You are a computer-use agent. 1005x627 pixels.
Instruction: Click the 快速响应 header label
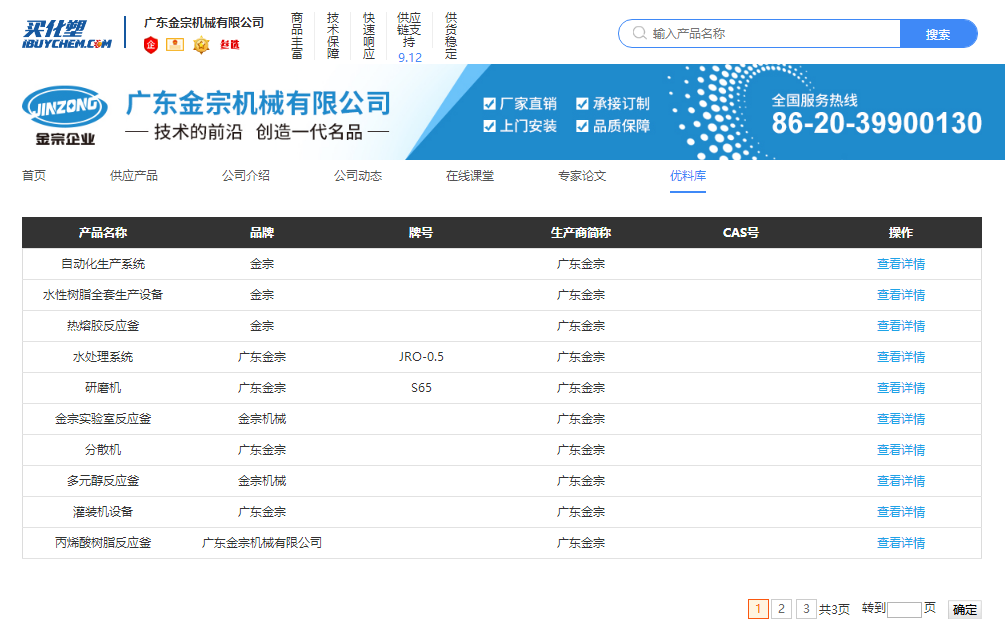pyautogui.click(x=369, y=36)
